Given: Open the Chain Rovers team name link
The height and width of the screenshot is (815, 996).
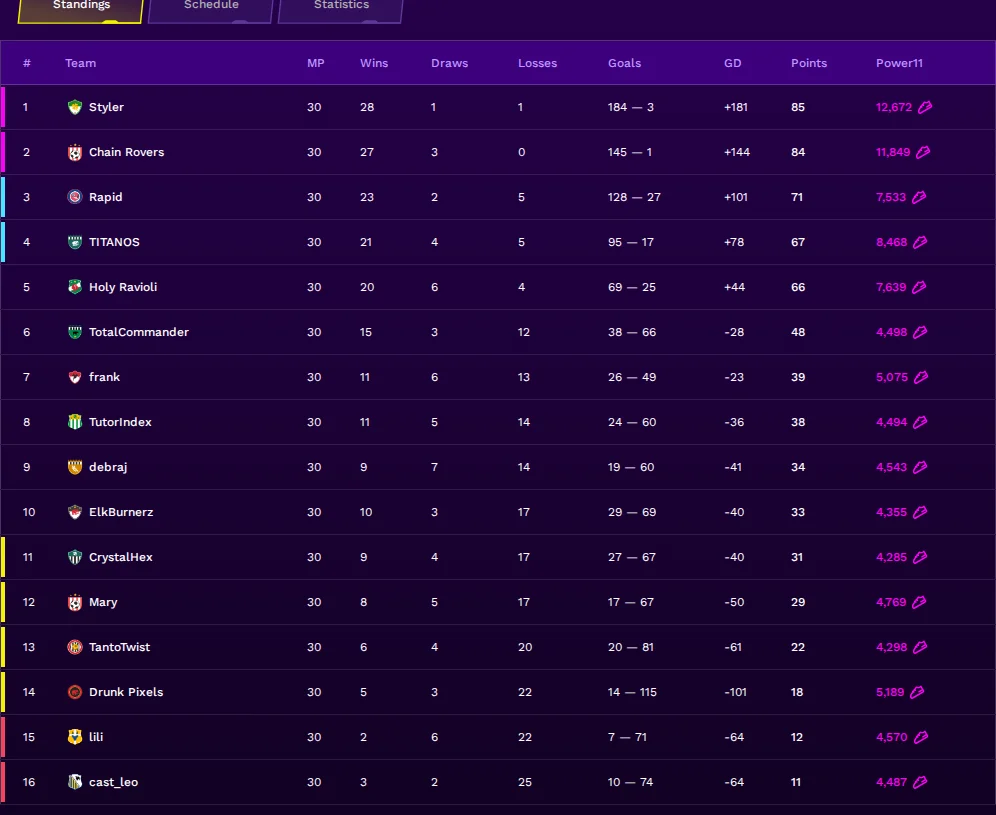Looking at the screenshot, I should pyautogui.click(x=126, y=152).
